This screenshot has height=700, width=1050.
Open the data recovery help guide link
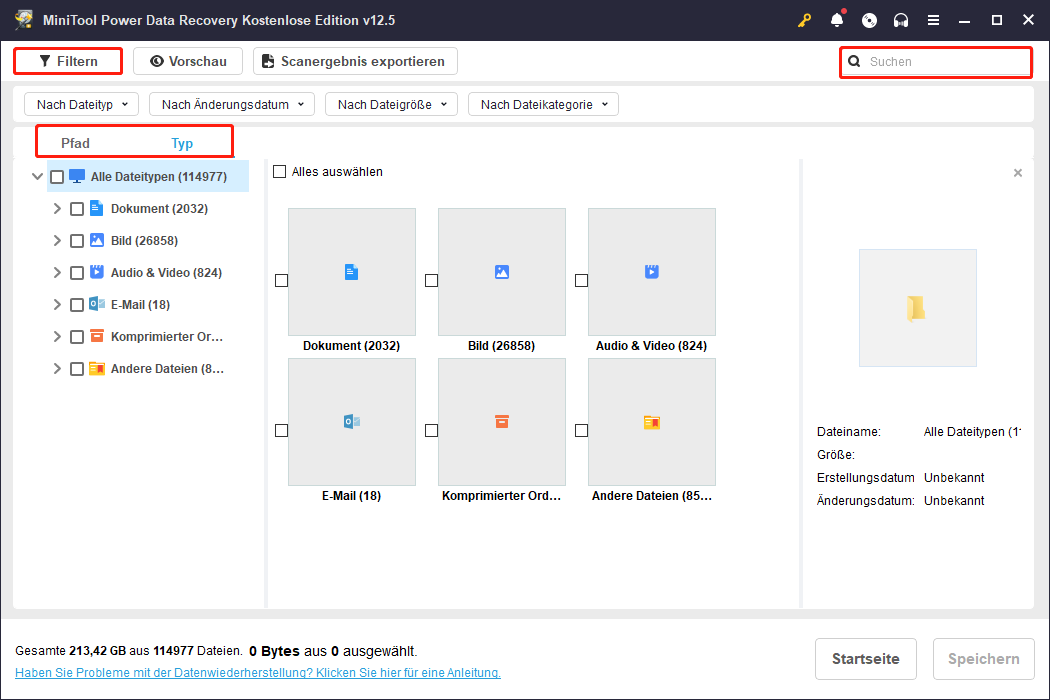click(258, 673)
